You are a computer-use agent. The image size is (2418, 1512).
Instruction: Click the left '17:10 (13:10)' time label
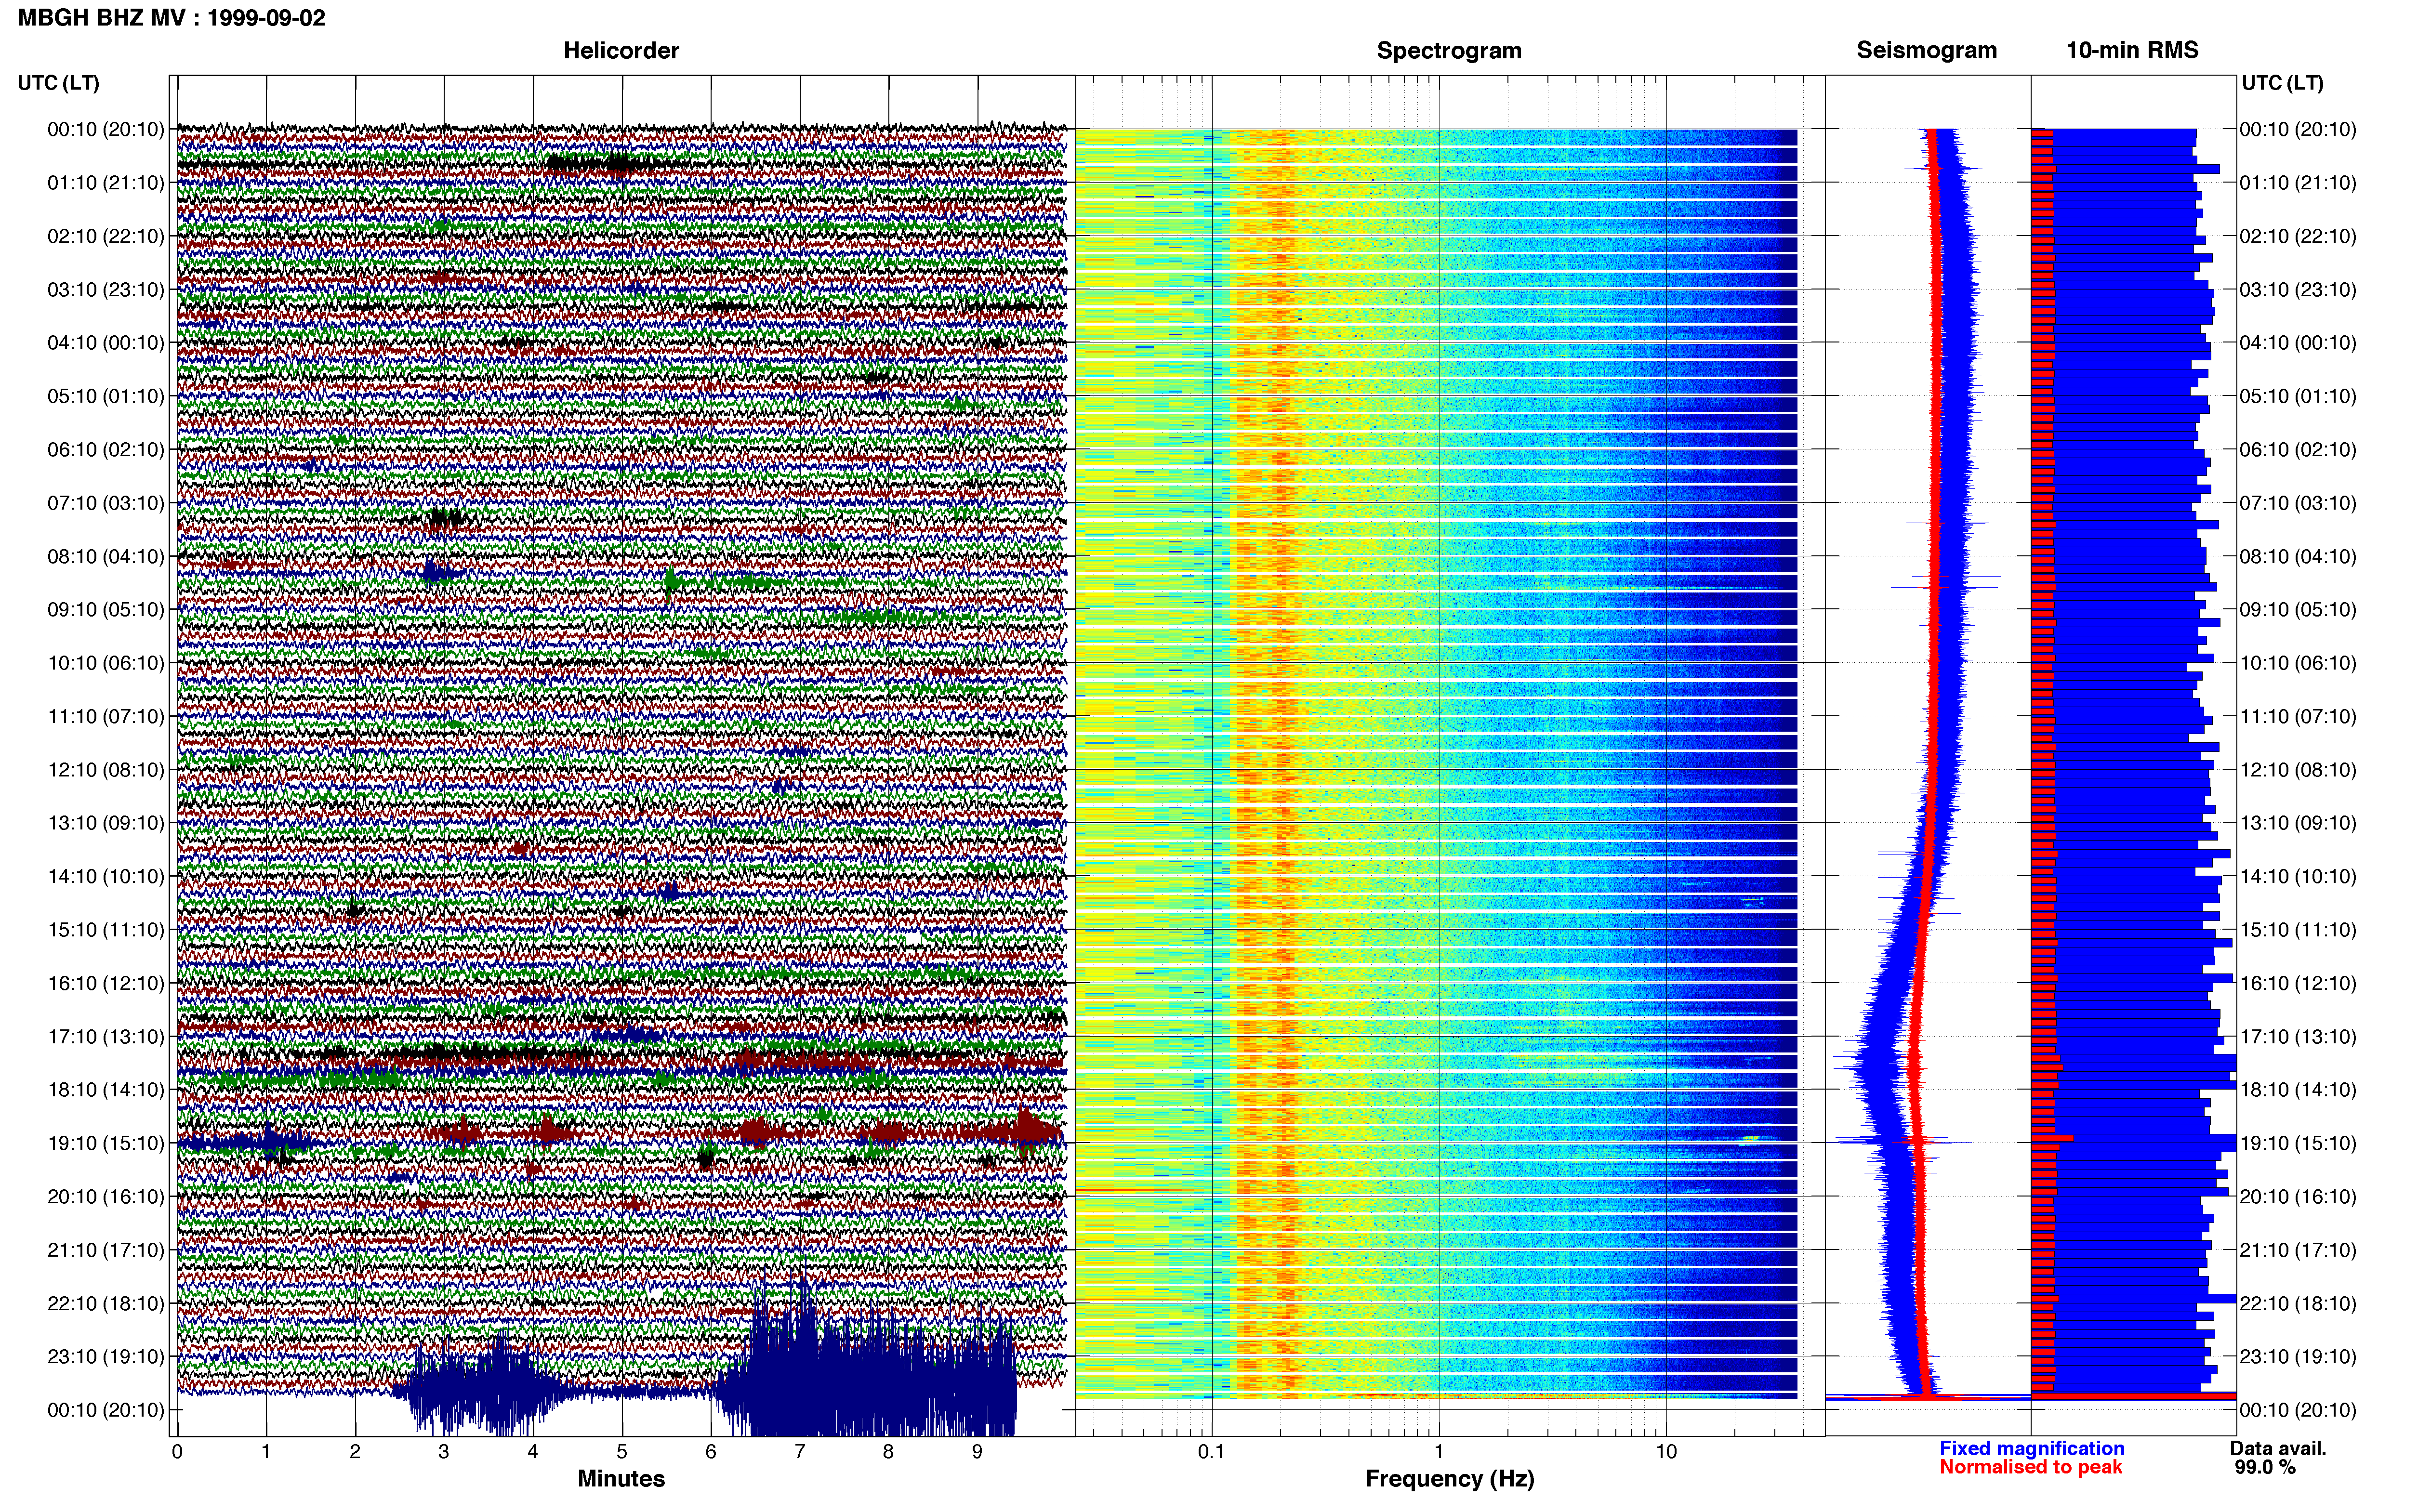pyautogui.click(x=106, y=1037)
